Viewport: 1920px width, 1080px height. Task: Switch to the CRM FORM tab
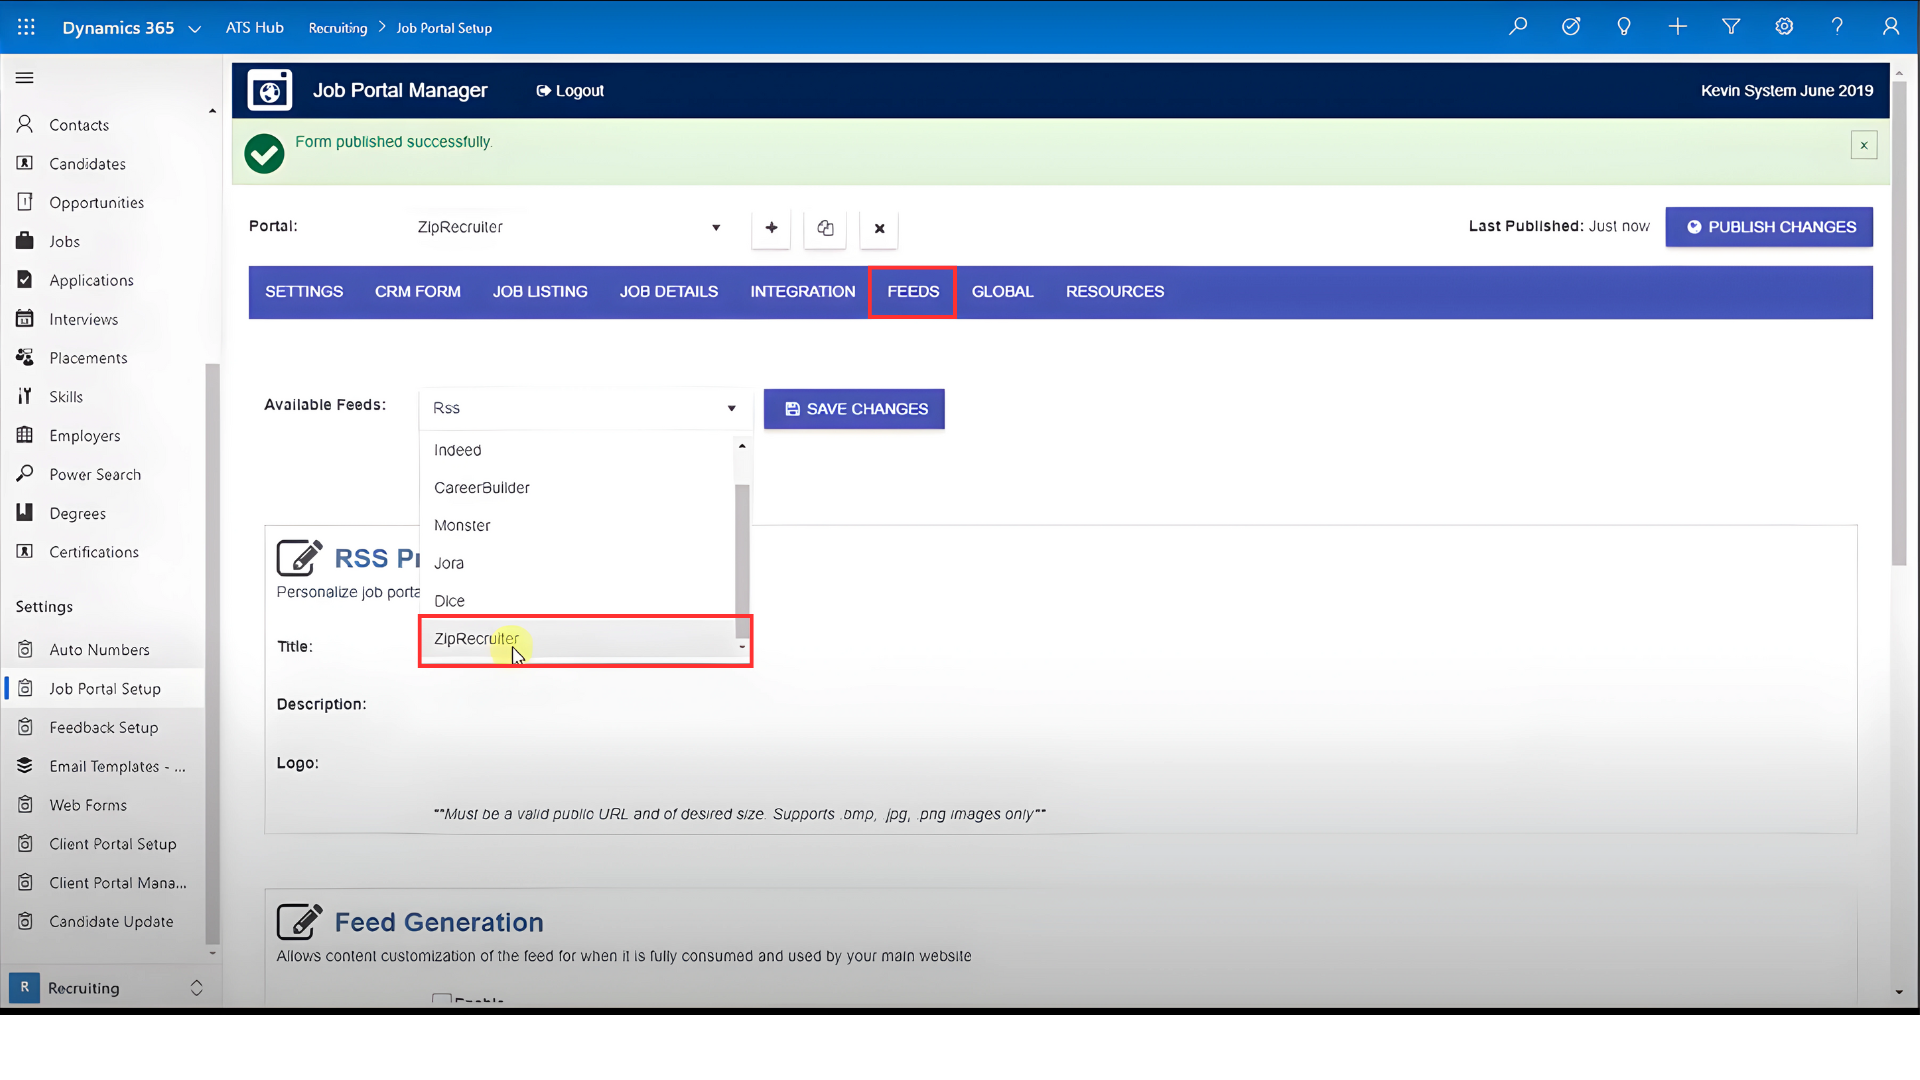418,292
